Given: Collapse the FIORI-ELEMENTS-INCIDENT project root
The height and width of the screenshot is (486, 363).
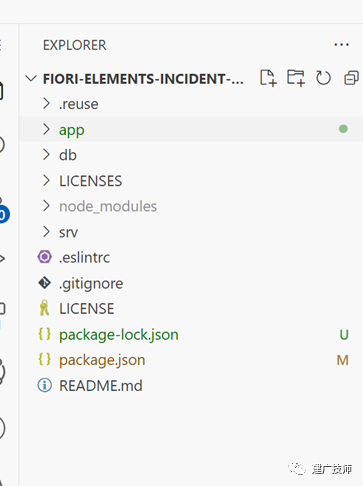Looking at the screenshot, I should [31, 79].
